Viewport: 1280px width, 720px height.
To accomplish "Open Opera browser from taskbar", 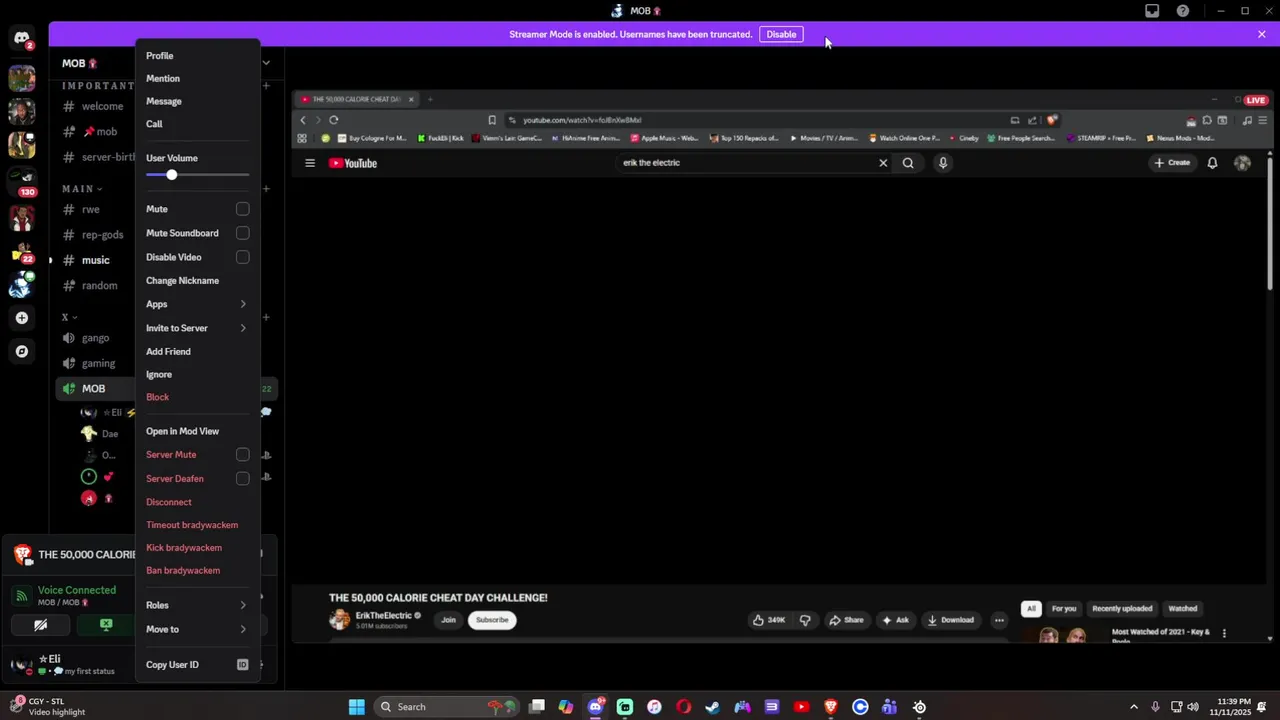I will click(x=683, y=707).
